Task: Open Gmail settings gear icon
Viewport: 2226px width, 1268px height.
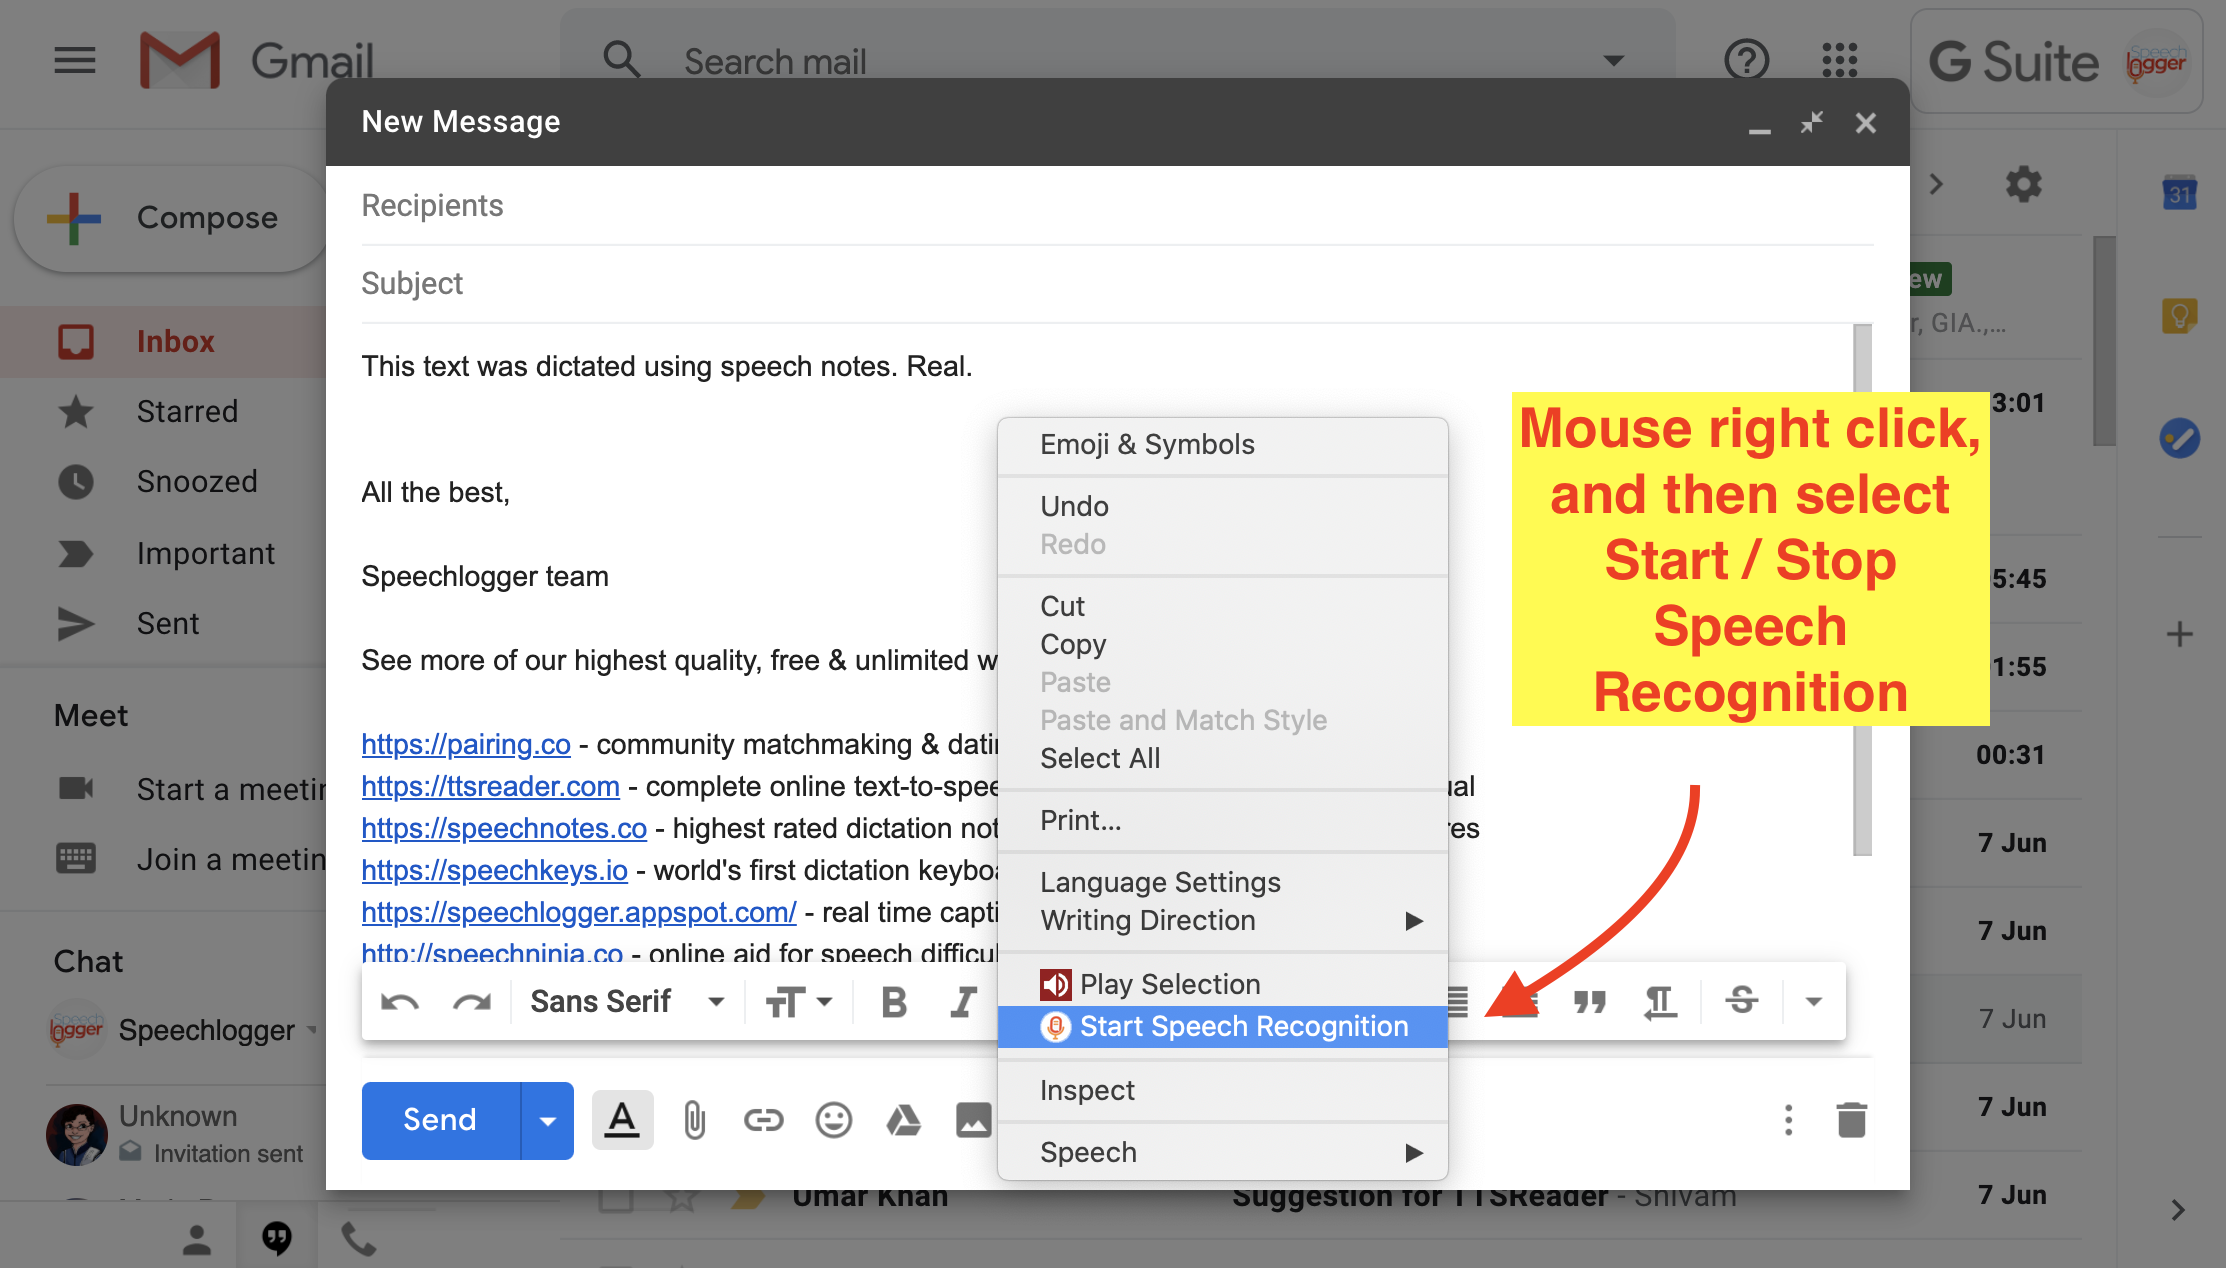Action: tap(2023, 184)
